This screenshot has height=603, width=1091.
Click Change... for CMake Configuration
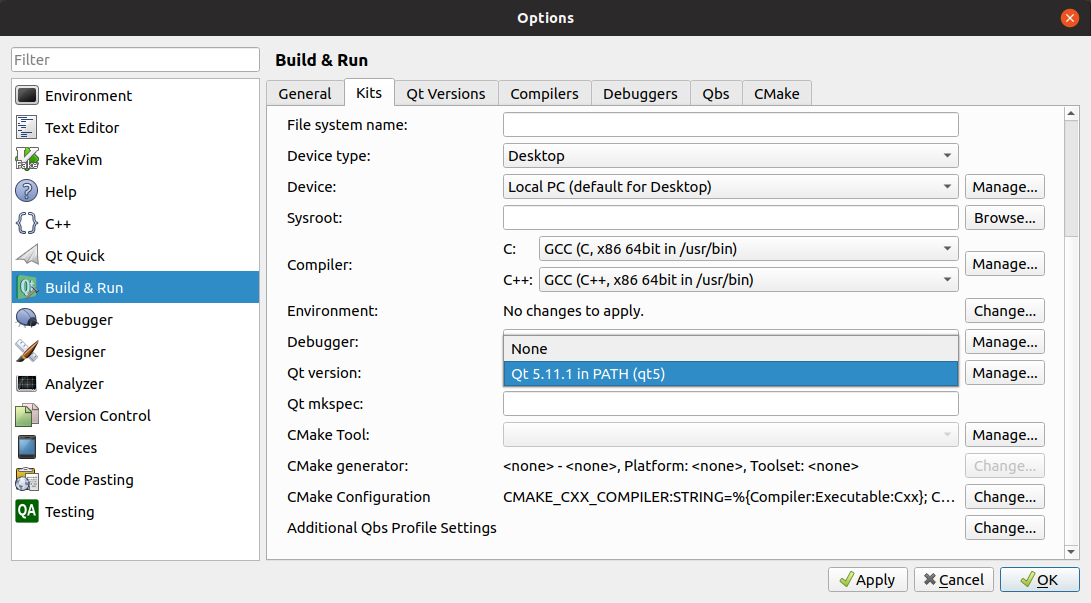click(1004, 497)
